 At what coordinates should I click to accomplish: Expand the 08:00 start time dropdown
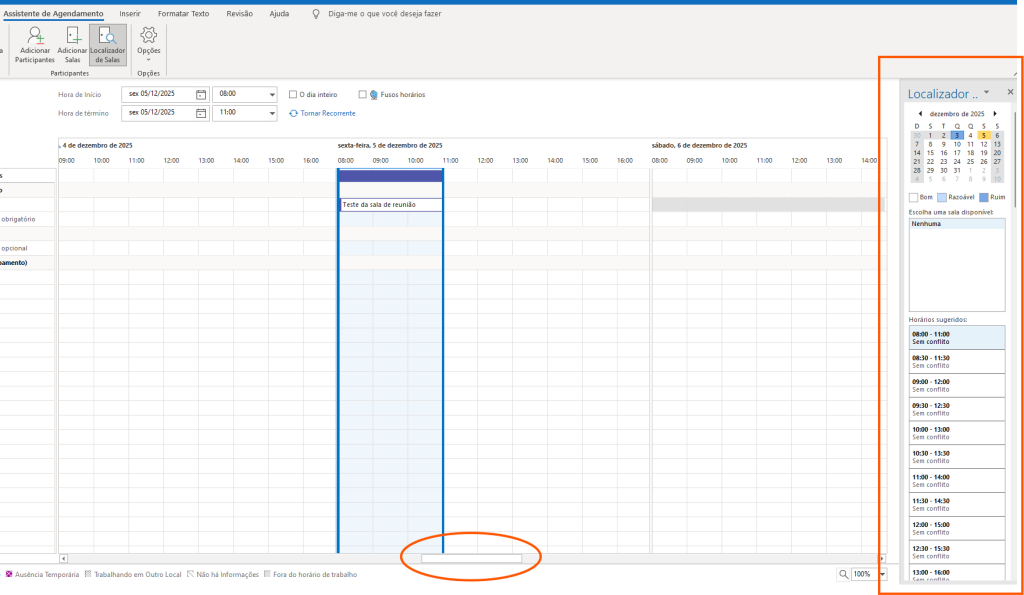(x=272, y=94)
